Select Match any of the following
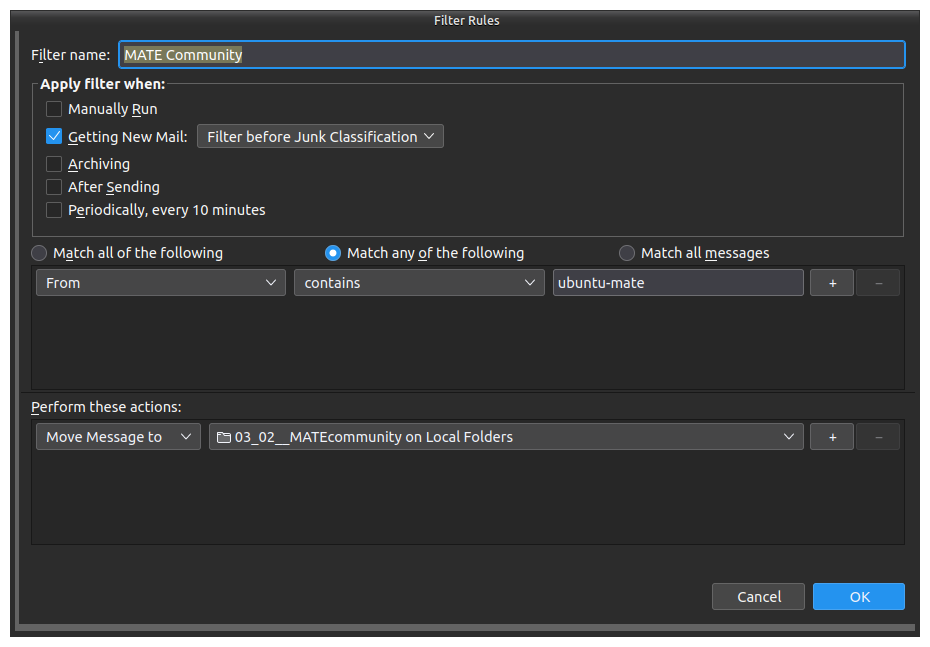 (333, 253)
